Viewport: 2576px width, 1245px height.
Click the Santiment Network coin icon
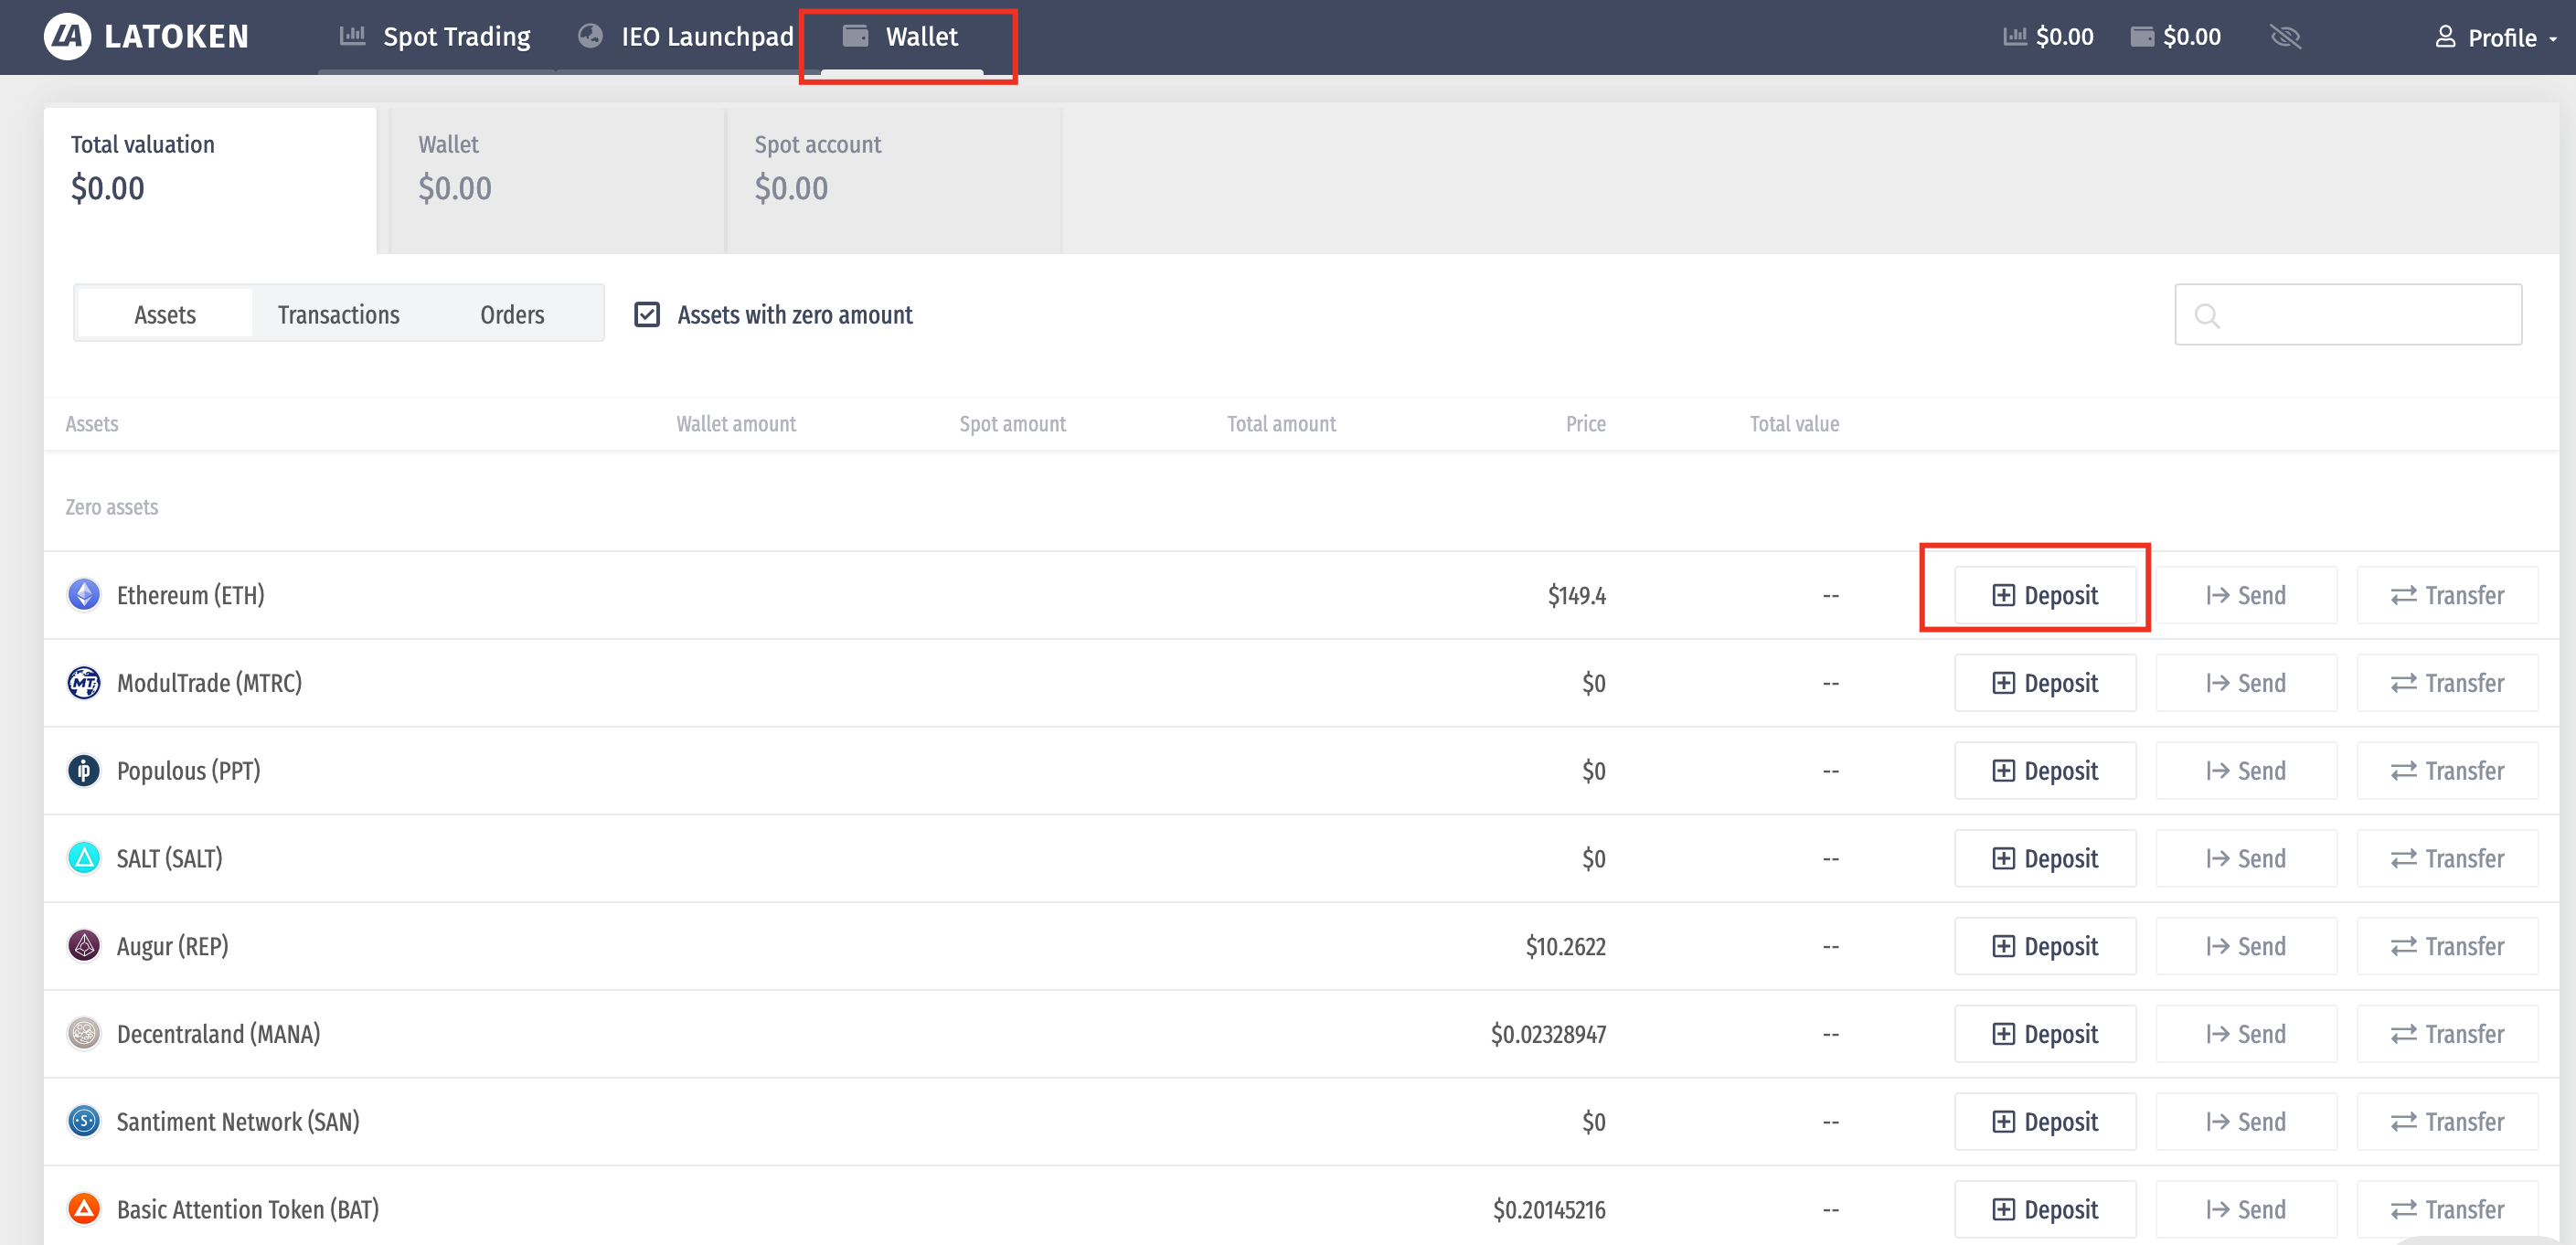point(84,1121)
